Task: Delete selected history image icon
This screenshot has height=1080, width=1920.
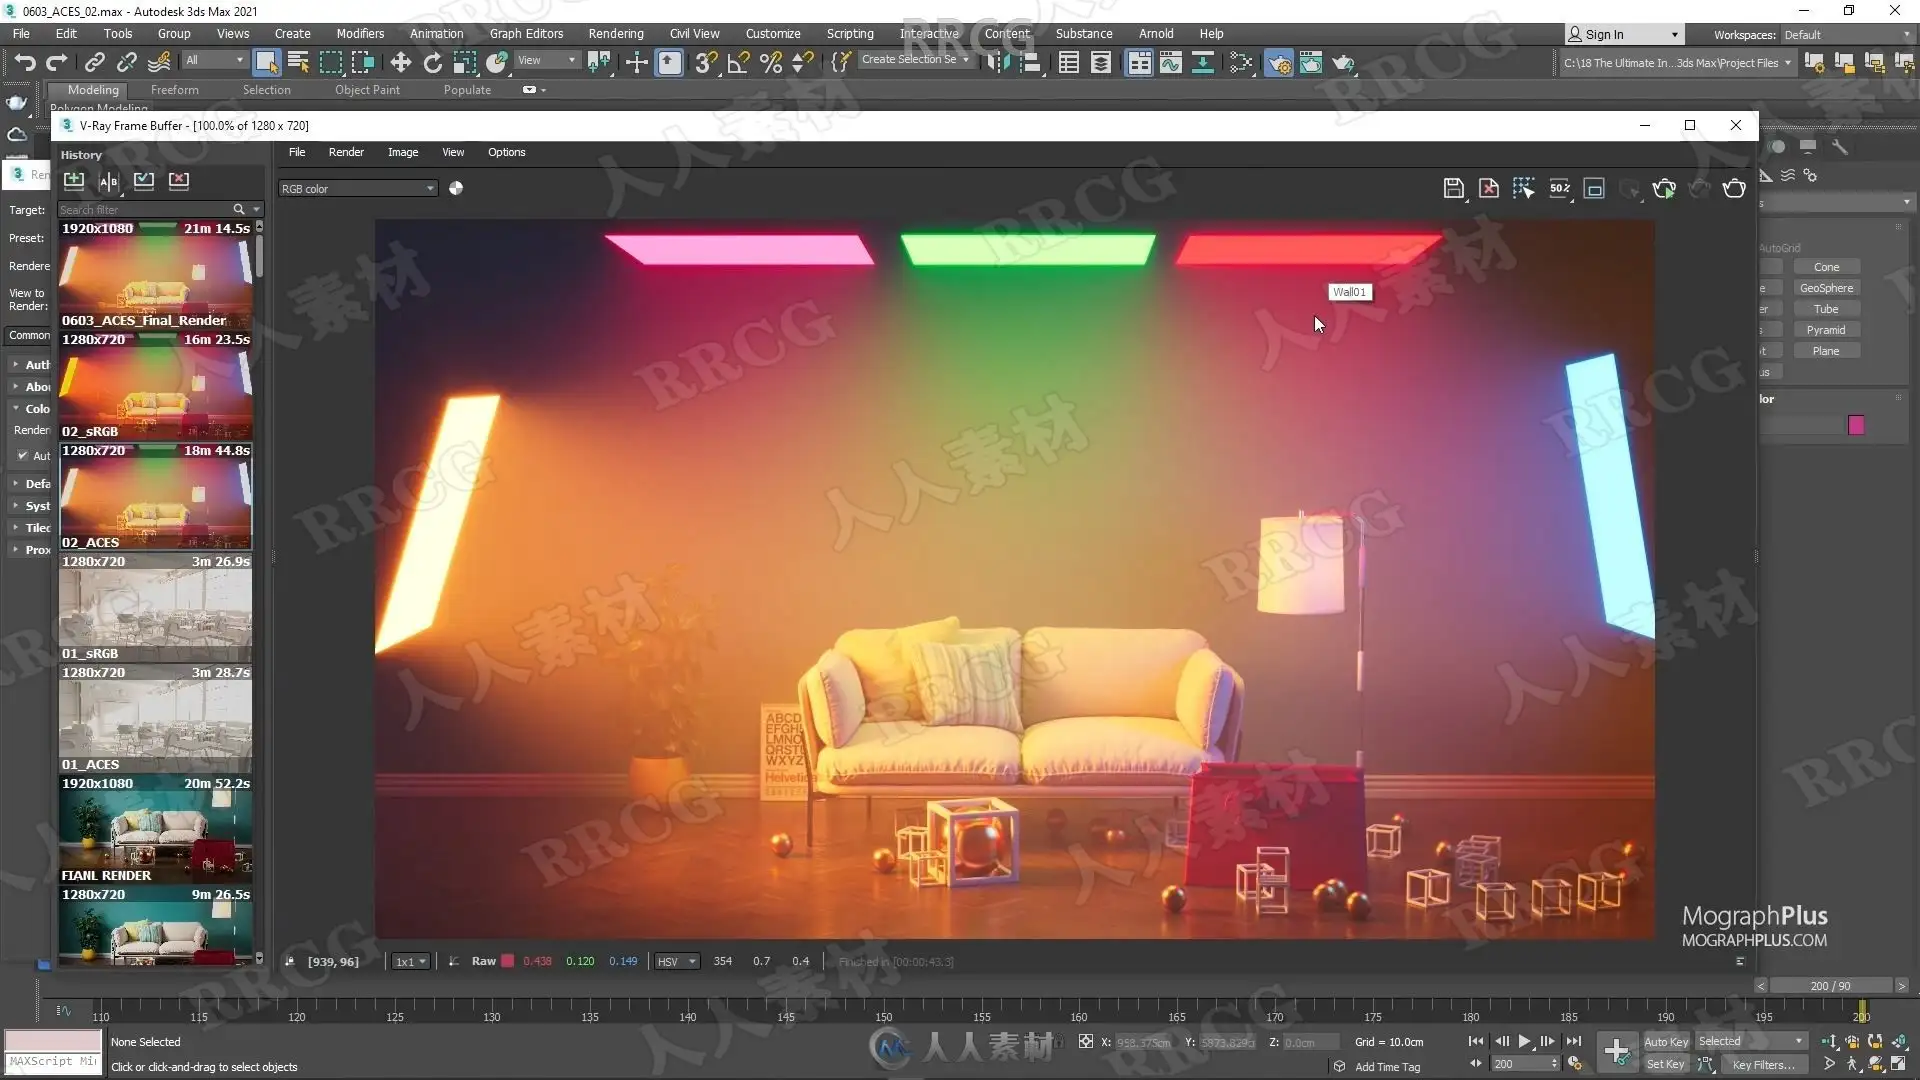Action: [179, 181]
